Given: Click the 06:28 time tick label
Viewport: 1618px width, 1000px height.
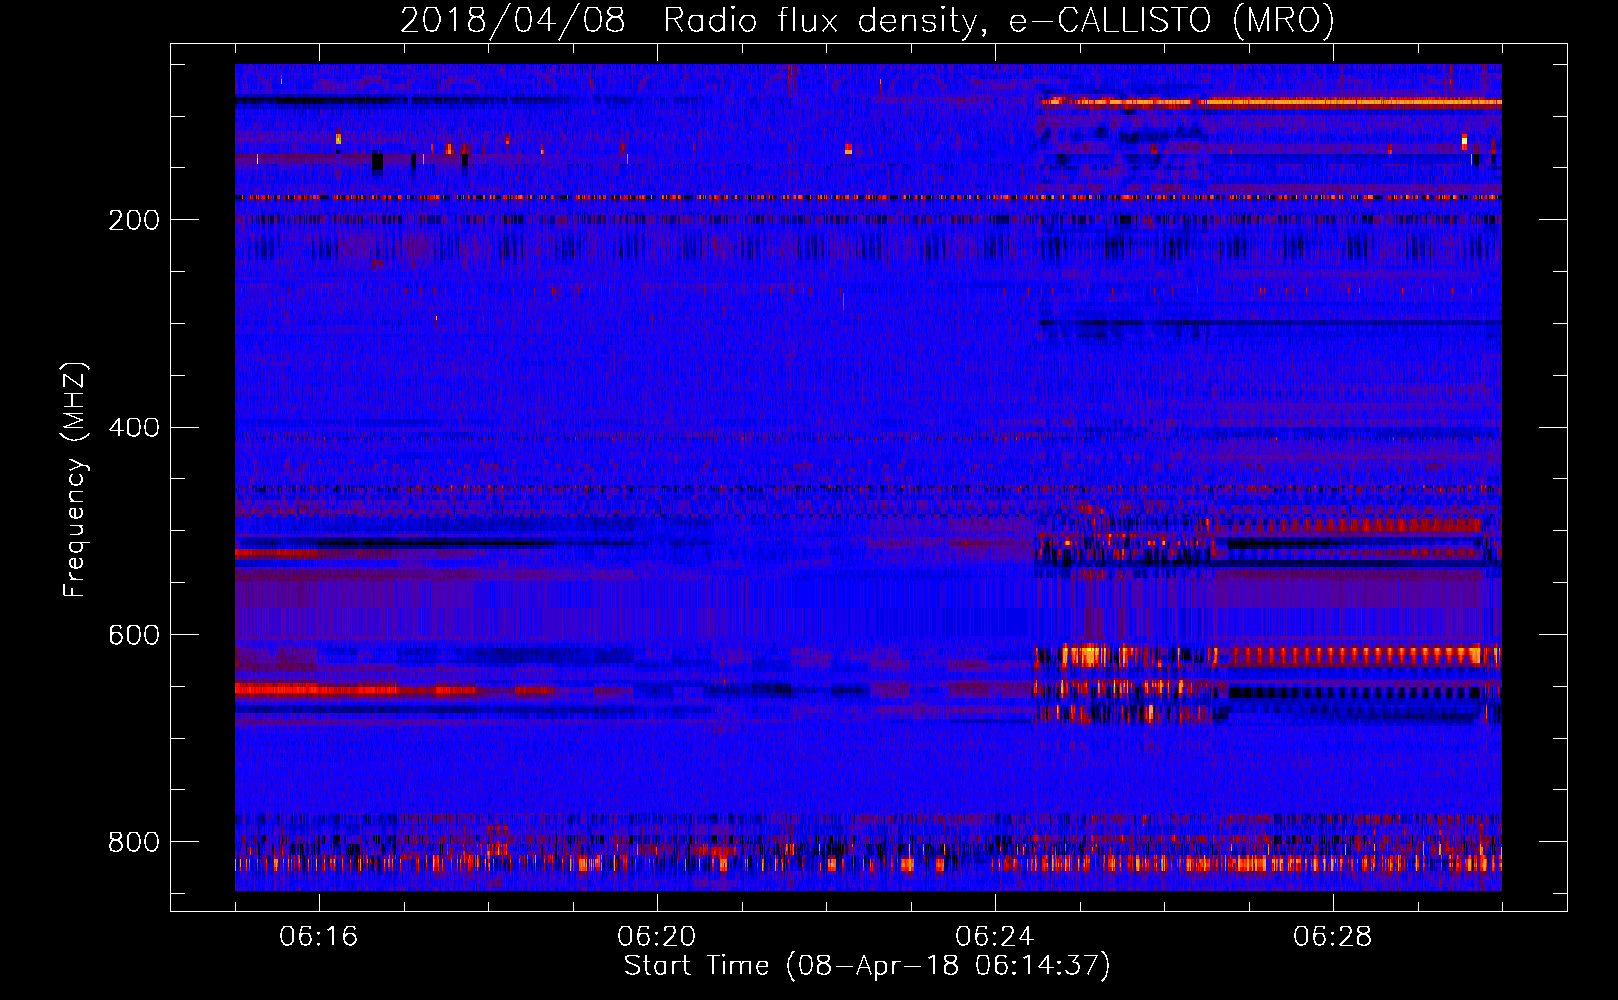Looking at the screenshot, I should [x=1332, y=937].
